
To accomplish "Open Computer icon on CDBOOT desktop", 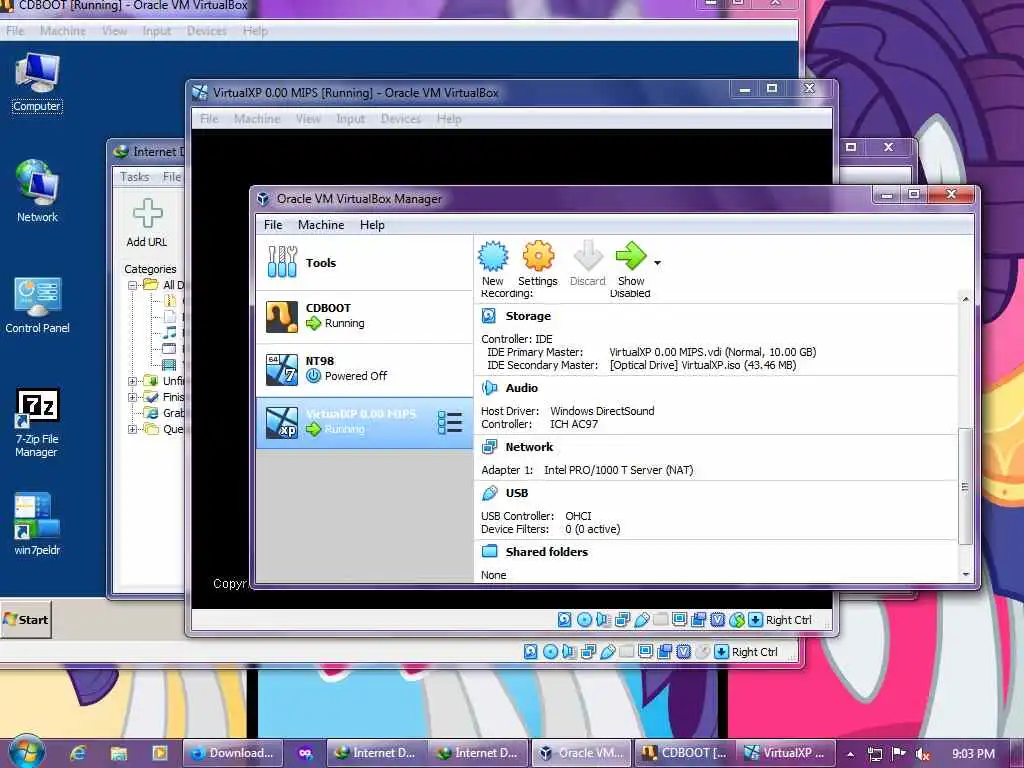I will click(37, 84).
